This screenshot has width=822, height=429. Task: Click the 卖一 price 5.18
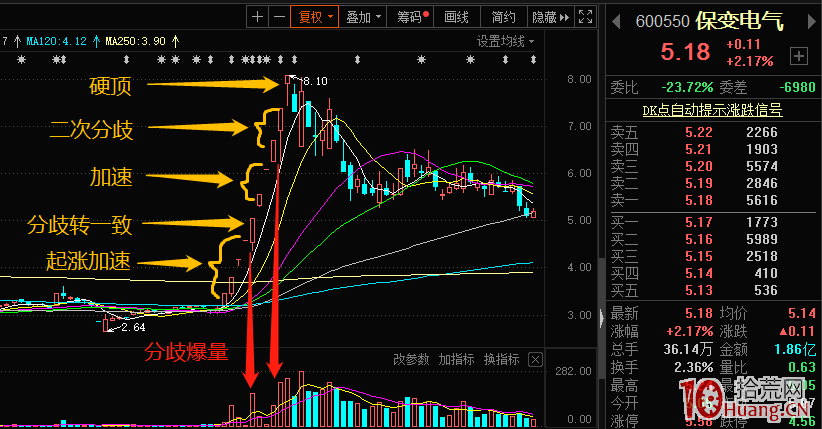pos(699,200)
